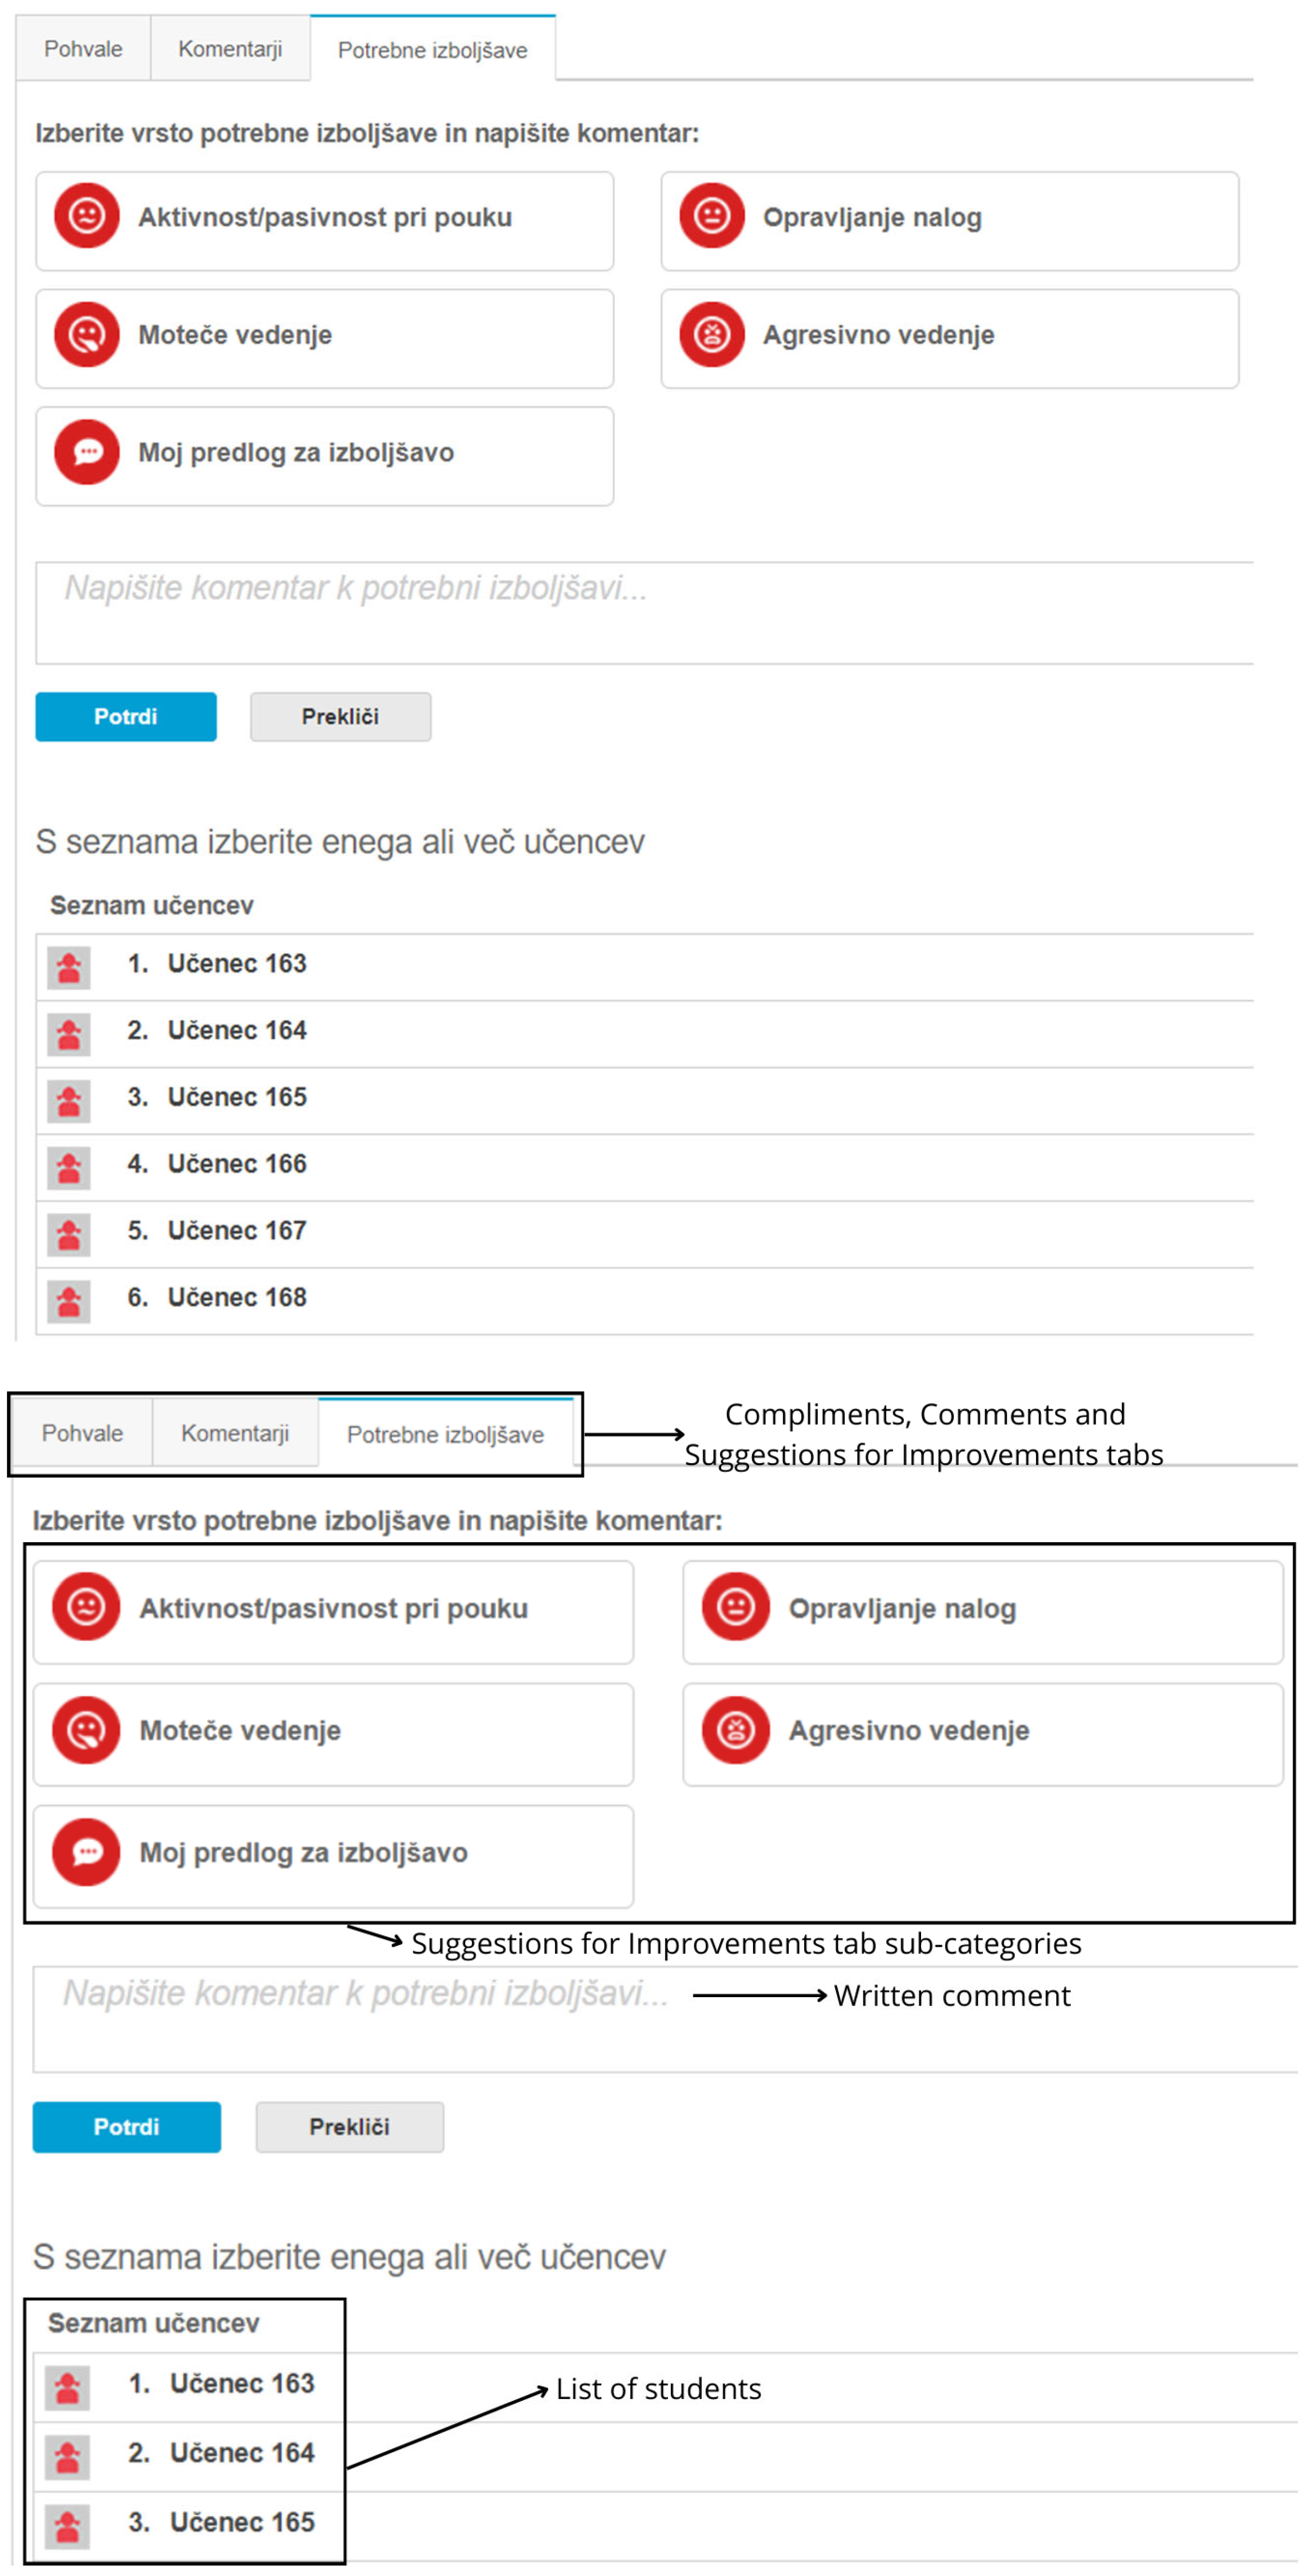Viewport: 1310px width, 2576px height.
Task: Open the Pohvale tab in the upper form
Action: [83, 49]
